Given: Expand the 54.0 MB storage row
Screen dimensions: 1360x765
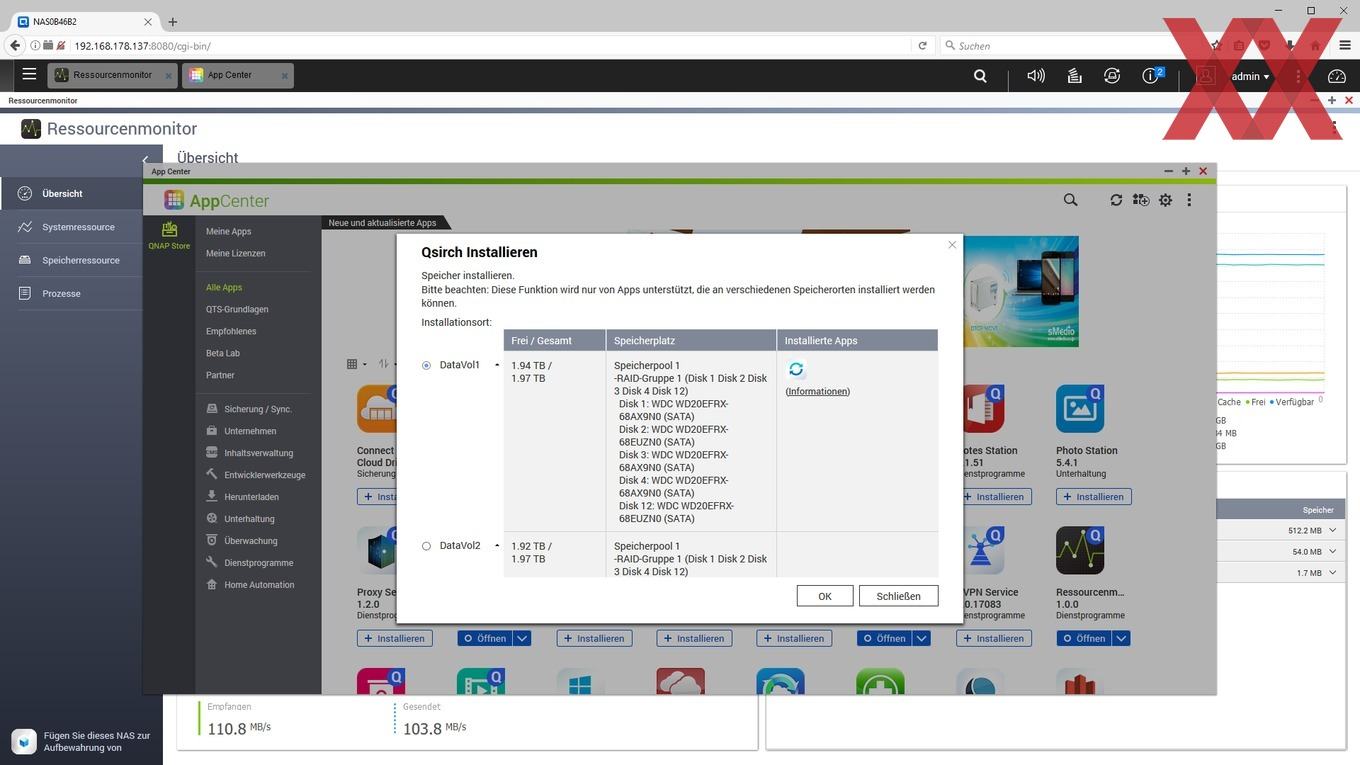Looking at the screenshot, I should pos(1333,551).
